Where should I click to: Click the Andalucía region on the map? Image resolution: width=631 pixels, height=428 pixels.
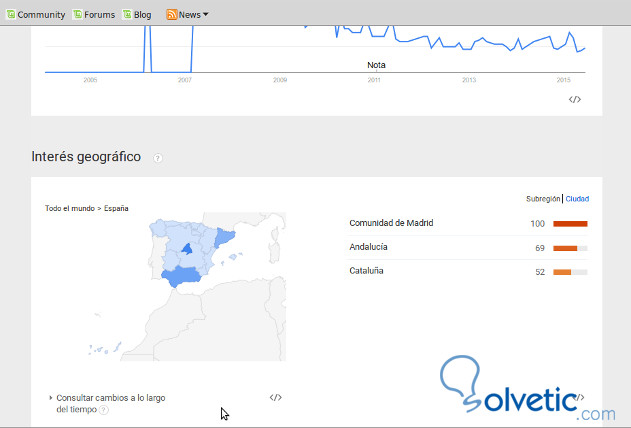click(x=181, y=276)
